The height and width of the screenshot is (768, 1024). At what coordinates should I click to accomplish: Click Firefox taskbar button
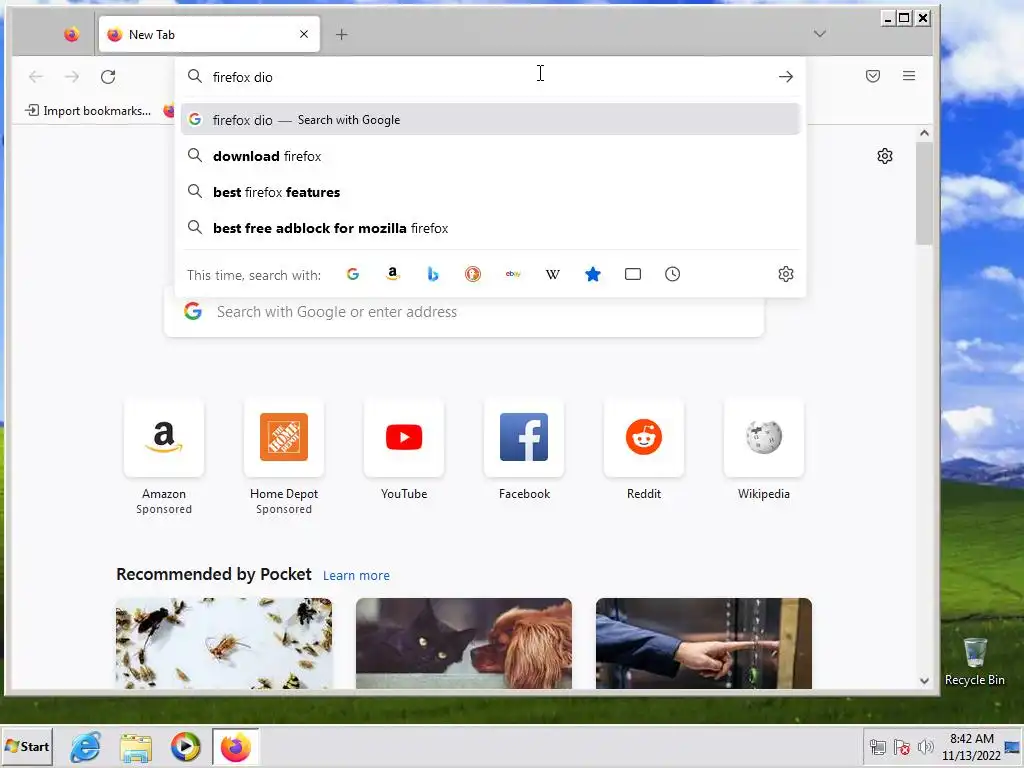[x=236, y=747]
